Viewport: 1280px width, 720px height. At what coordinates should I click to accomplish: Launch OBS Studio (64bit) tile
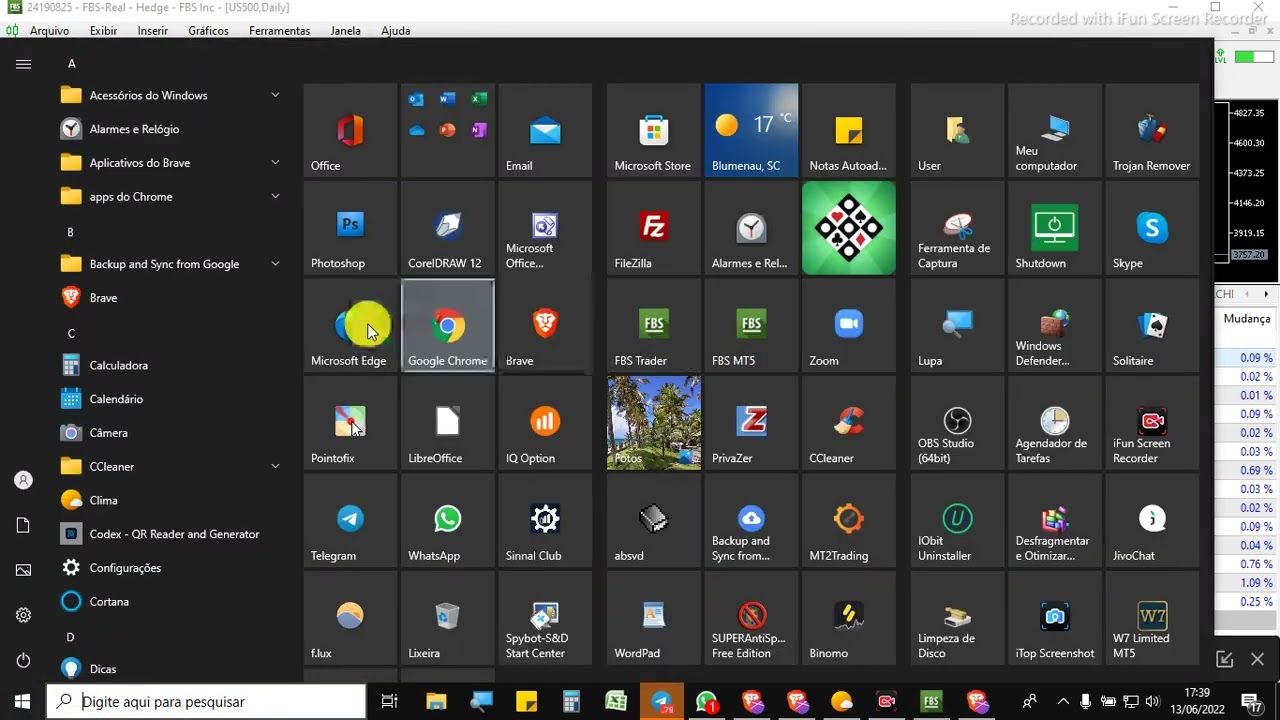957,423
